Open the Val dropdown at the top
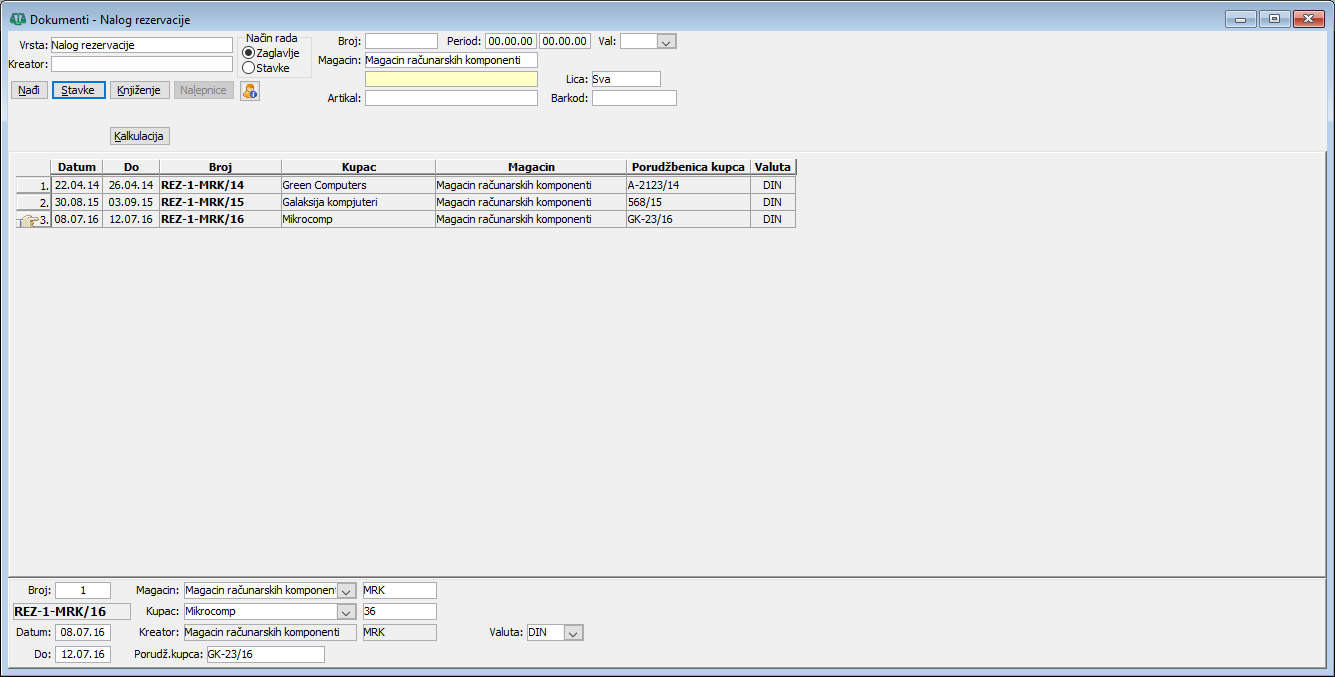1335x677 pixels. click(x=667, y=41)
